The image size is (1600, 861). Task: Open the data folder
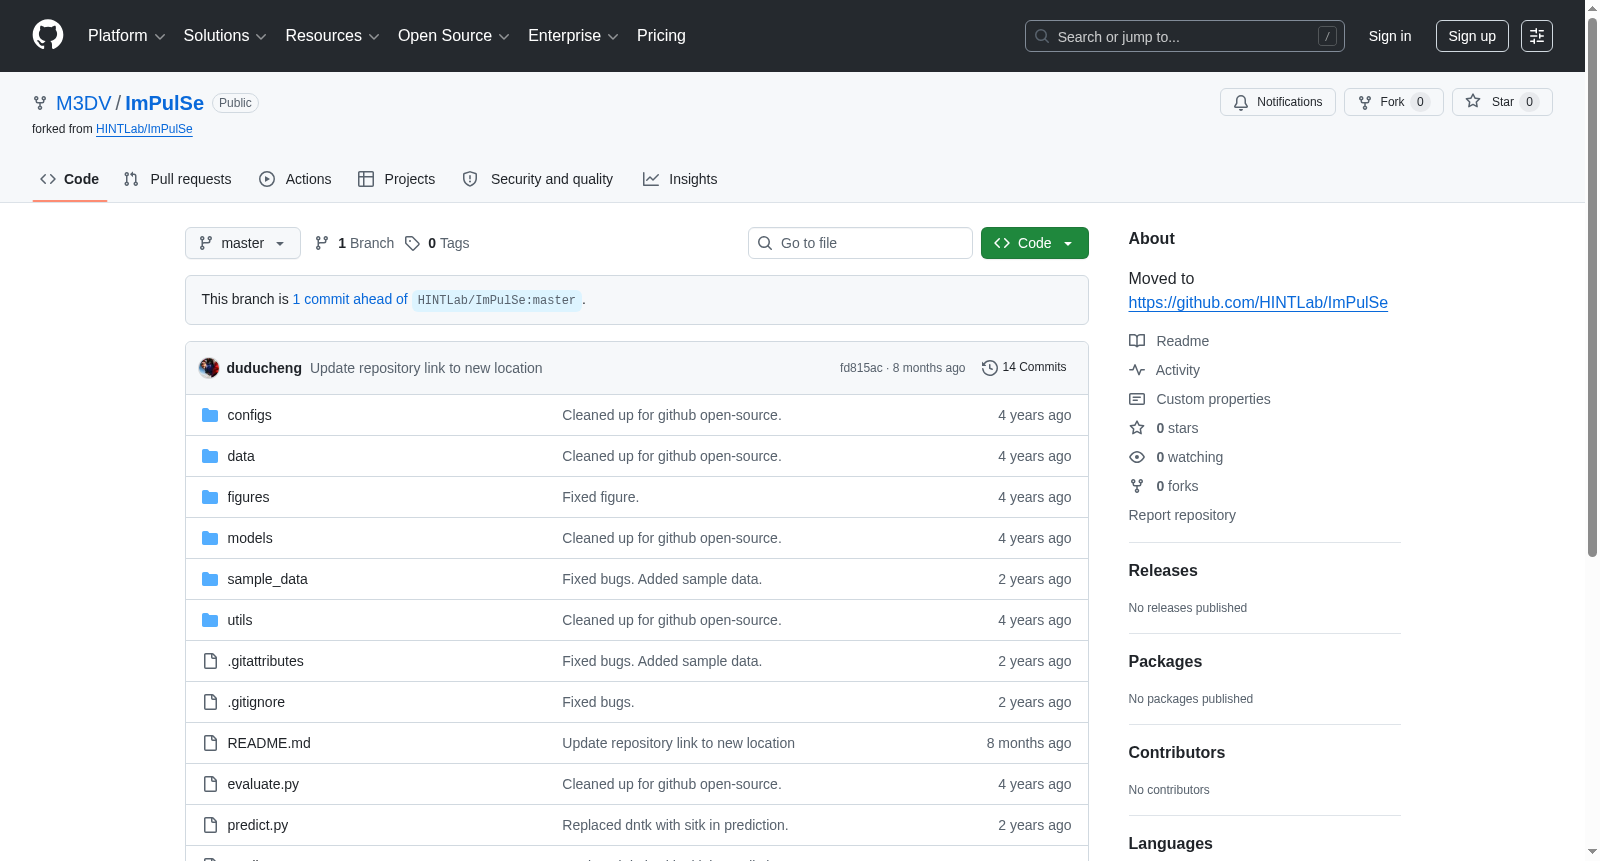[241, 456]
